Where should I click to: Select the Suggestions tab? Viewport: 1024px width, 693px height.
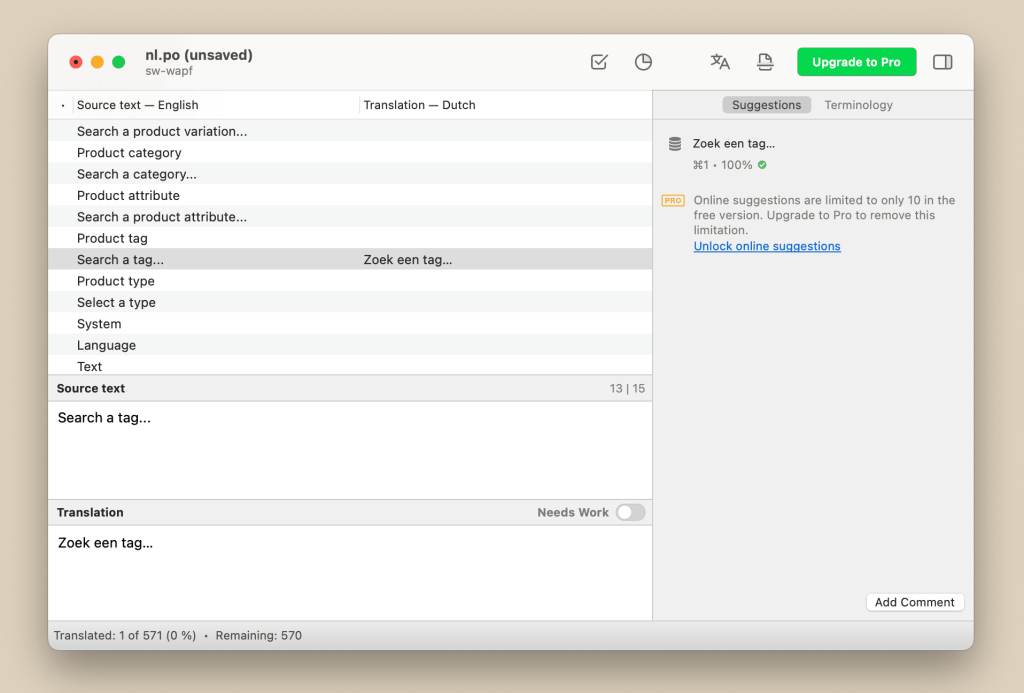click(x=766, y=104)
